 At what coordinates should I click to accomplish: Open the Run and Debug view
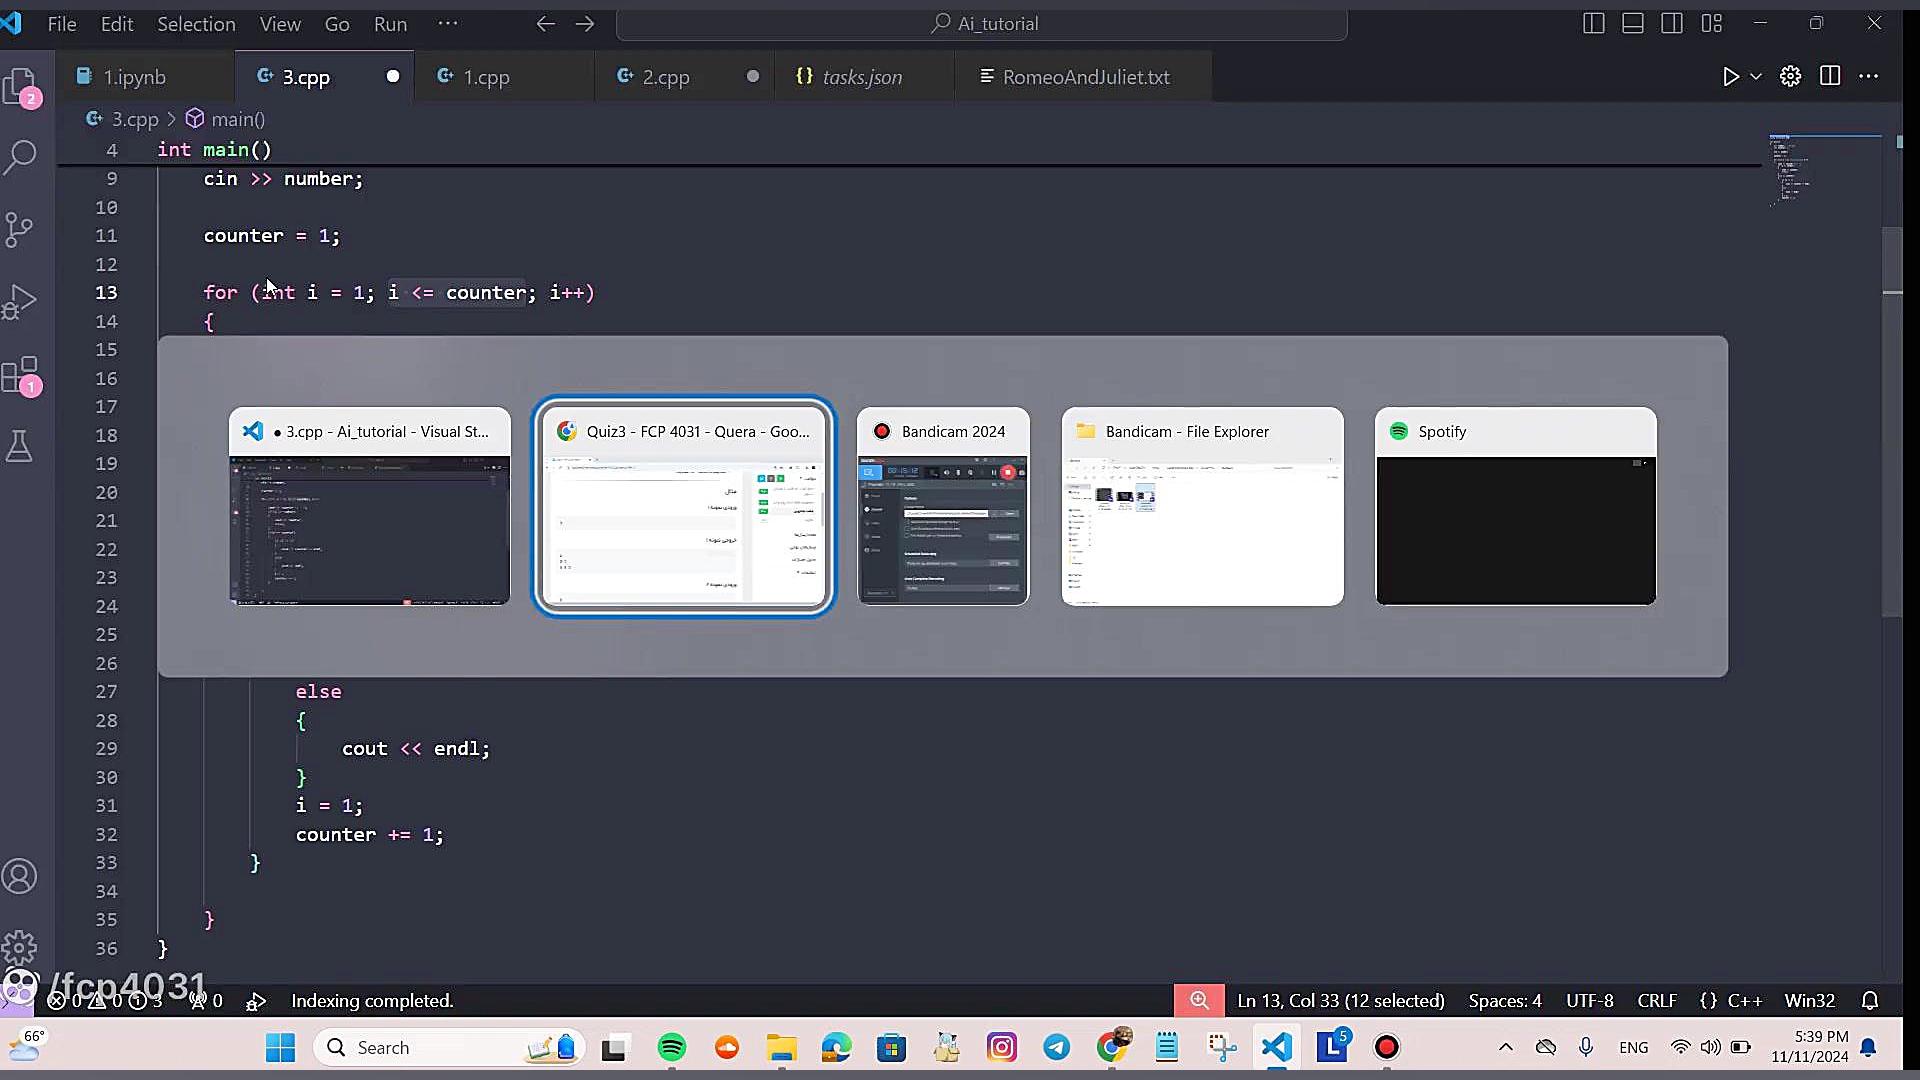coord(20,302)
